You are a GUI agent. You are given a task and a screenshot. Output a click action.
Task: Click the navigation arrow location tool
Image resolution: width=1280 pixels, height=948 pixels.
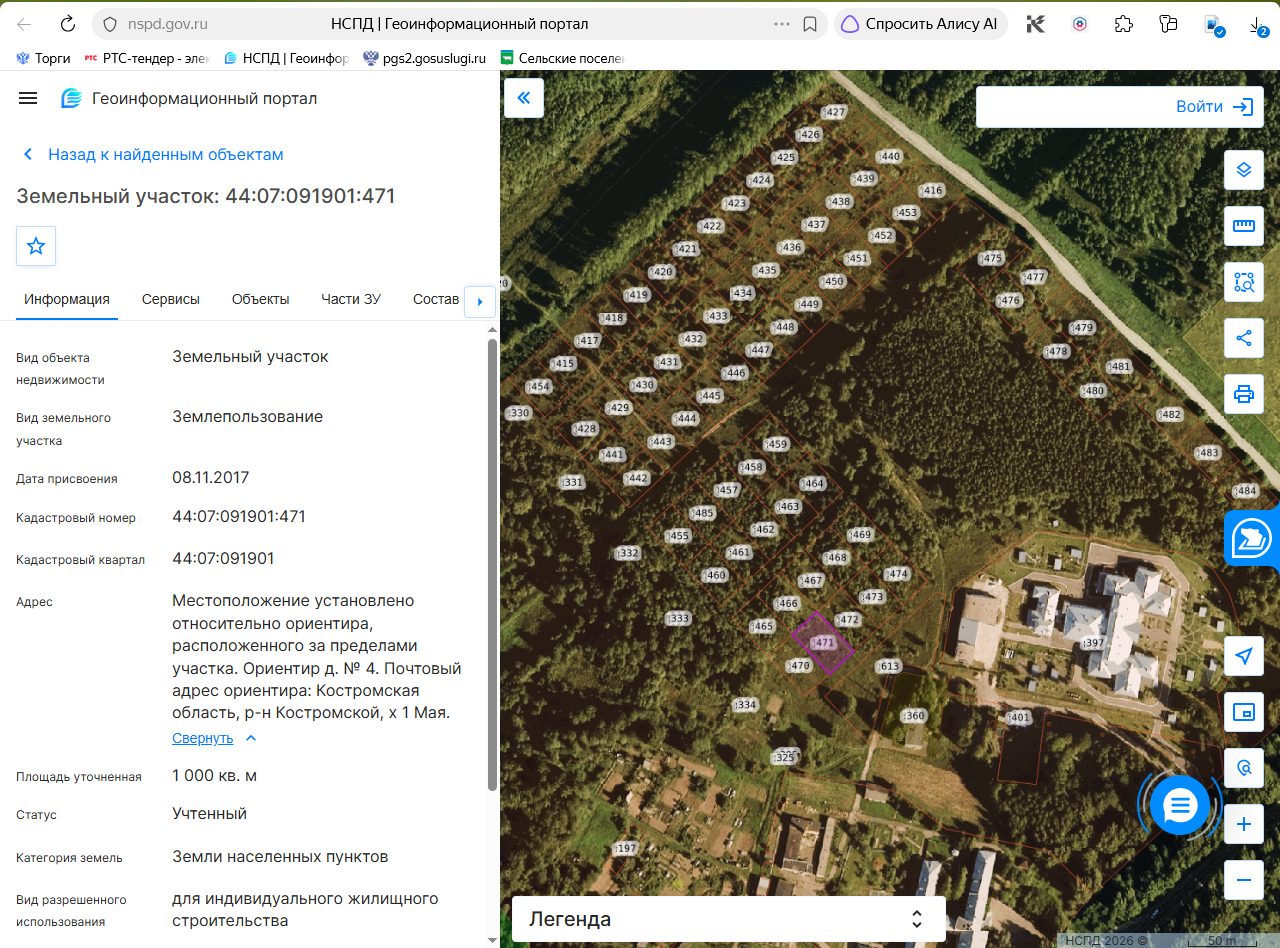(x=1244, y=656)
